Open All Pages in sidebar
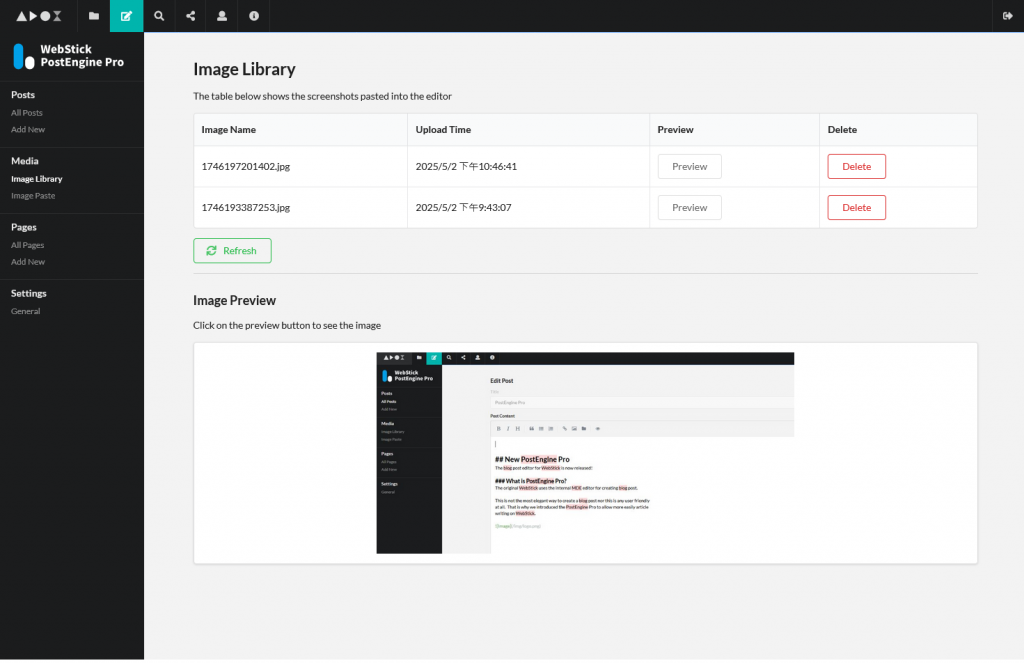 pos(27,245)
